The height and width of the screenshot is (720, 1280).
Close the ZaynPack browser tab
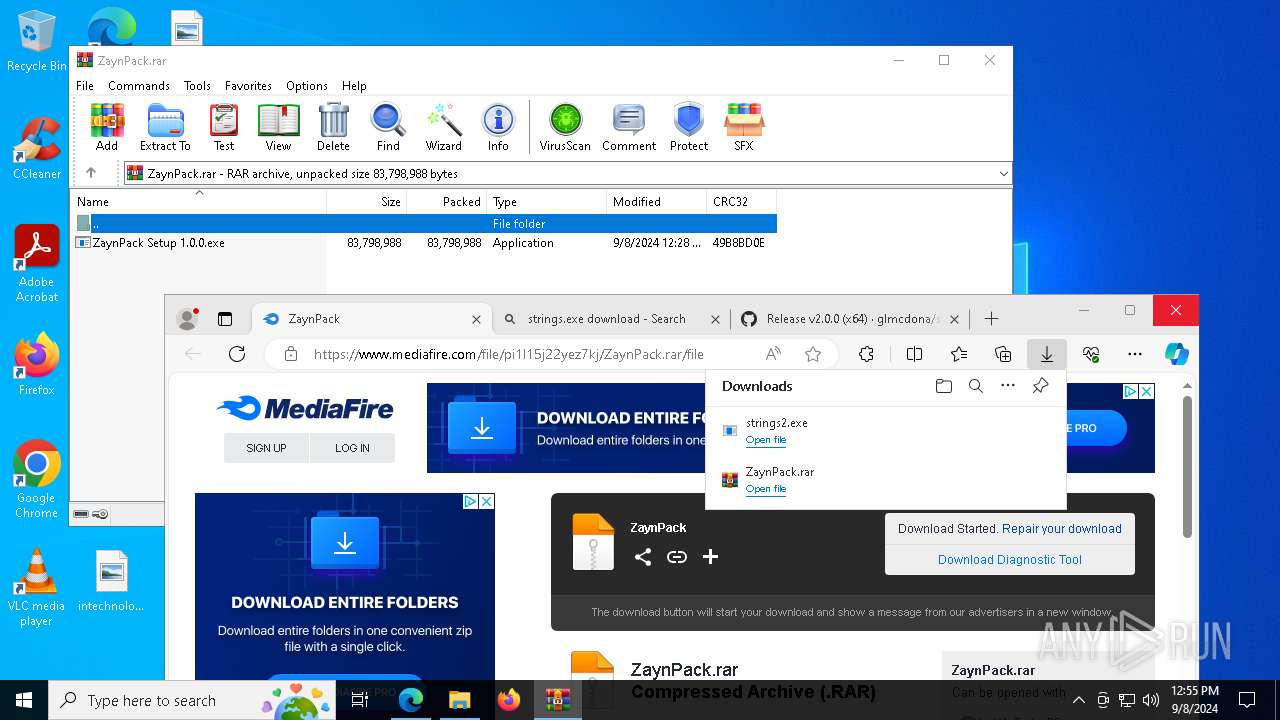click(x=477, y=319)
